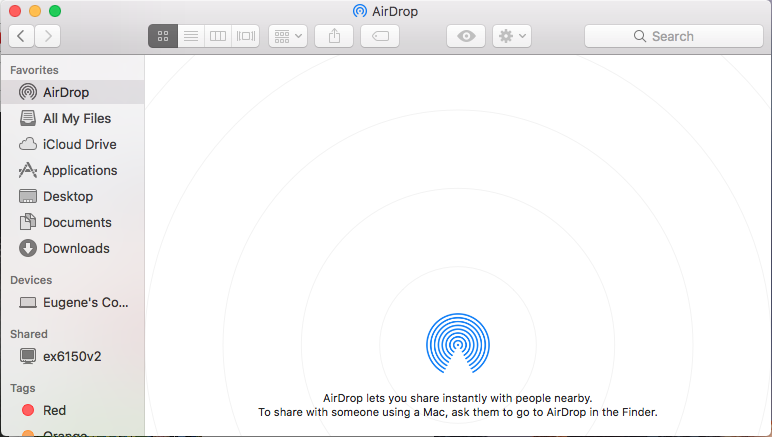772x437 pixels.
Task: Open All My Files in sidebar
Action: pos(72,118)
